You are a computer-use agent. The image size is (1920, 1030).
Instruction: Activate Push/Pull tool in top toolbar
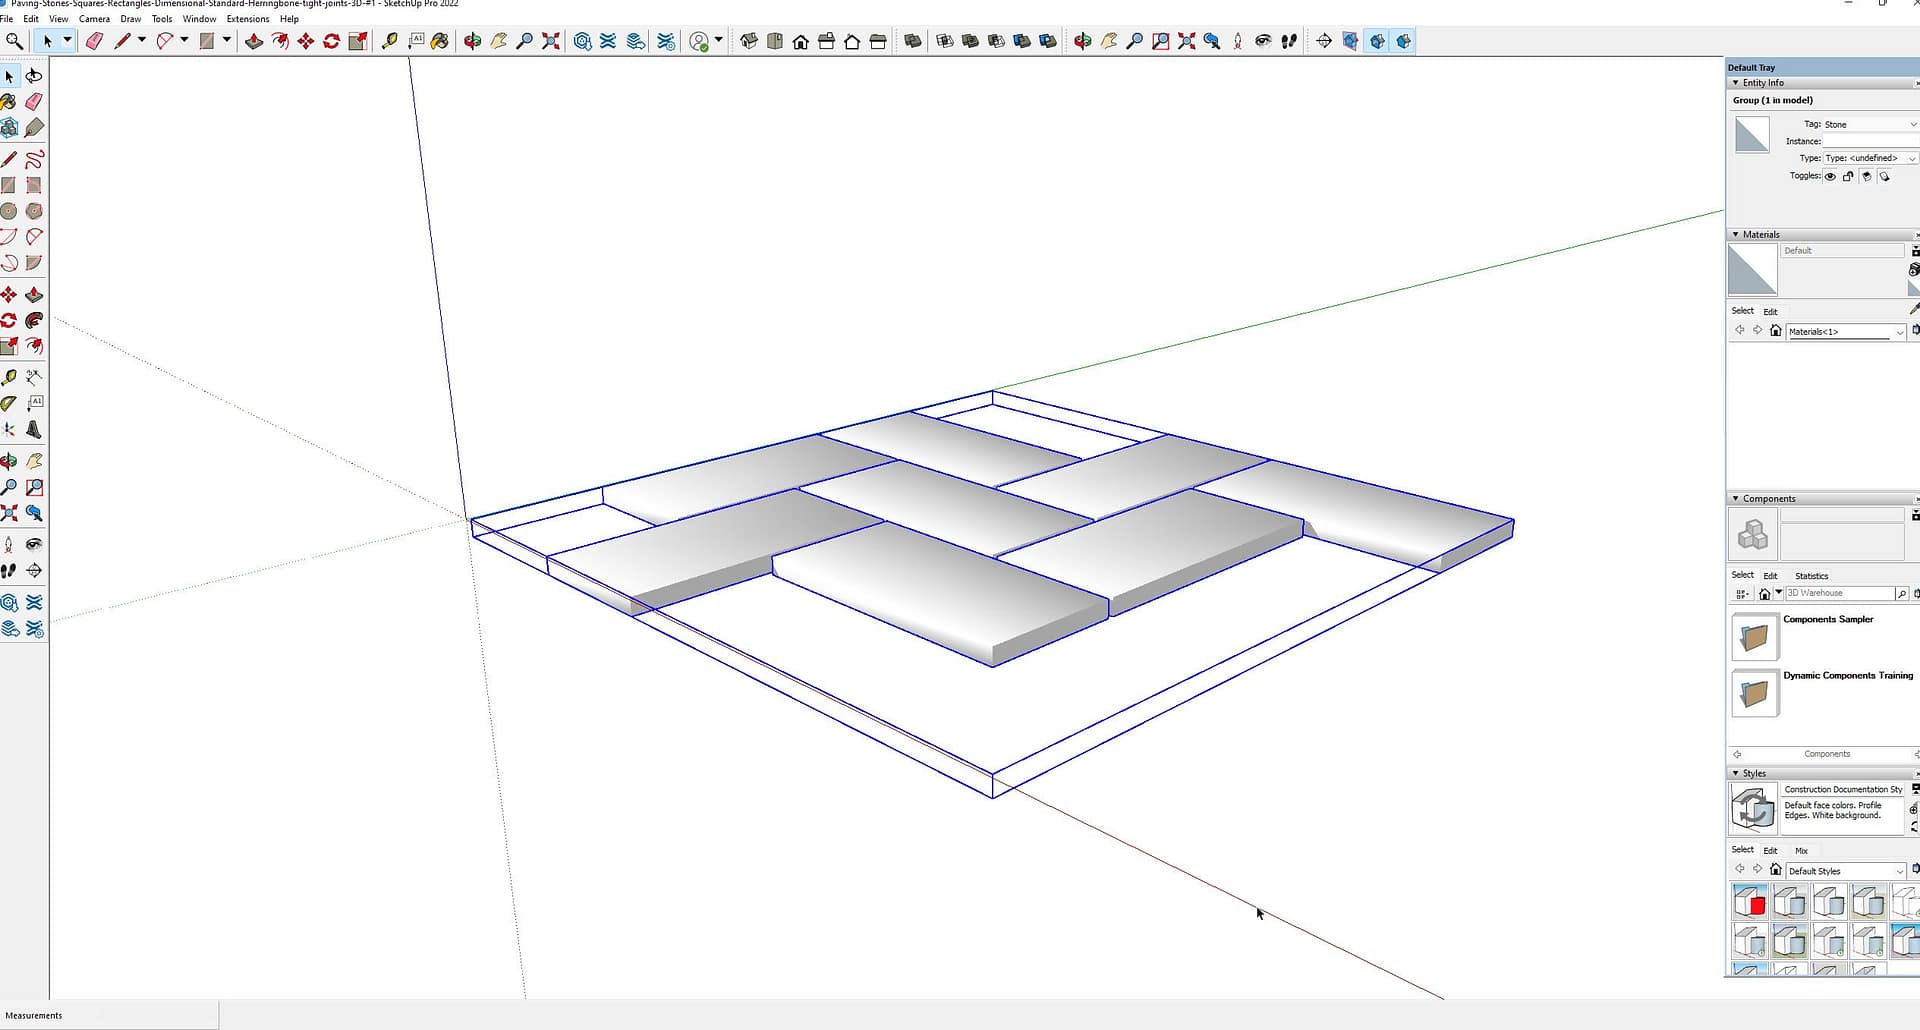pyautogui.click(x=254, y=41)
